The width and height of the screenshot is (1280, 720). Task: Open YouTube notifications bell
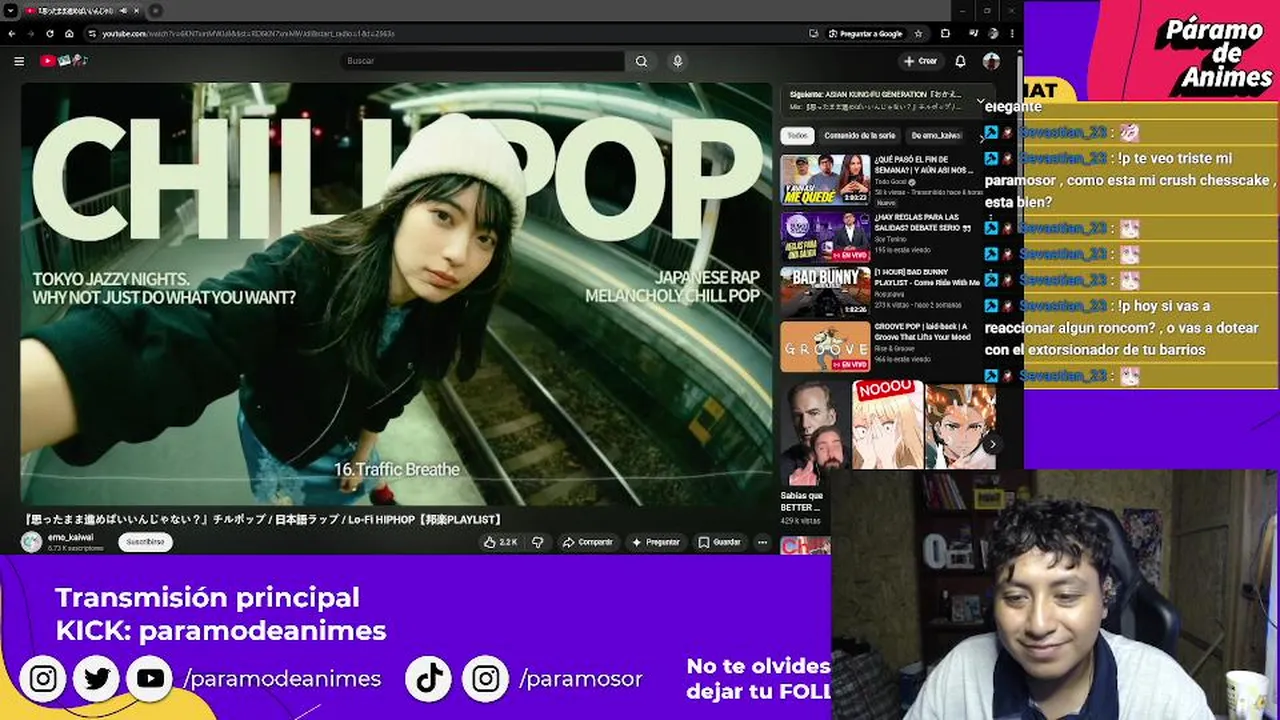[x=960, y=61]
